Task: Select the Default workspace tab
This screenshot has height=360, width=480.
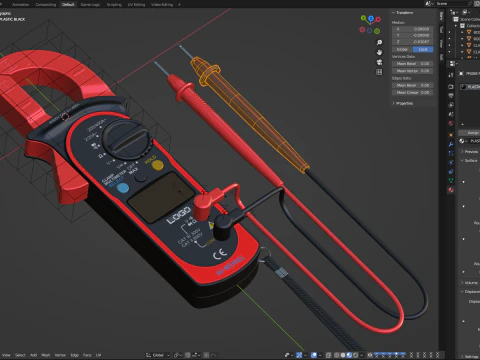Action: tap(68, 5)
